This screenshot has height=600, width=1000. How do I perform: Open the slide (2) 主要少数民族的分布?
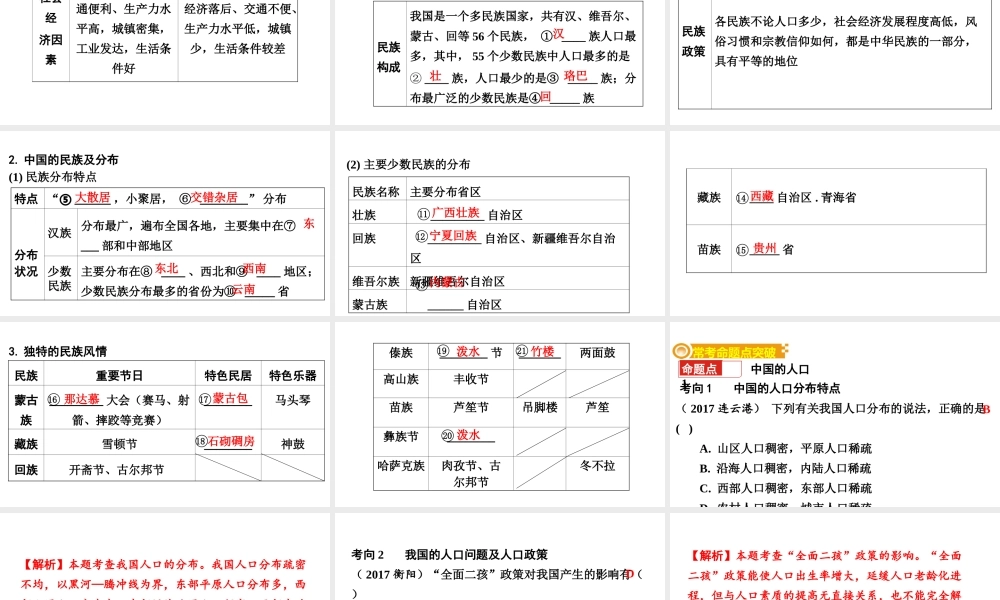click(x=499, y=223)
